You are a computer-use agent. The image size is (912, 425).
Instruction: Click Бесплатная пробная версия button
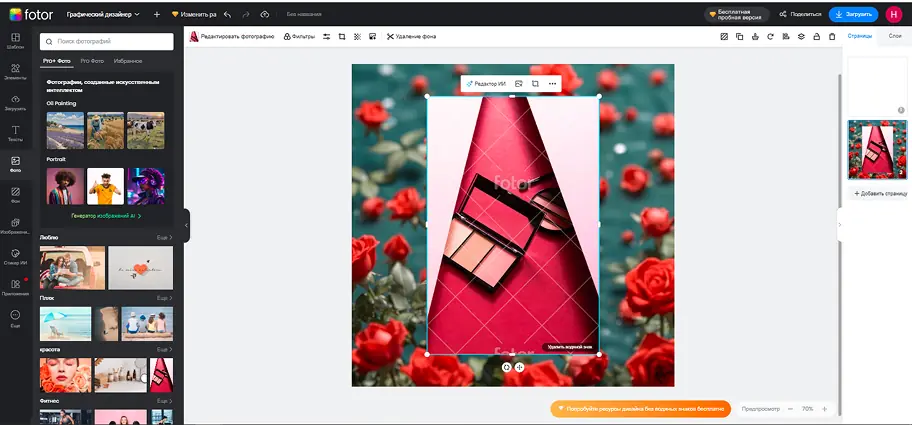(736, 14)
